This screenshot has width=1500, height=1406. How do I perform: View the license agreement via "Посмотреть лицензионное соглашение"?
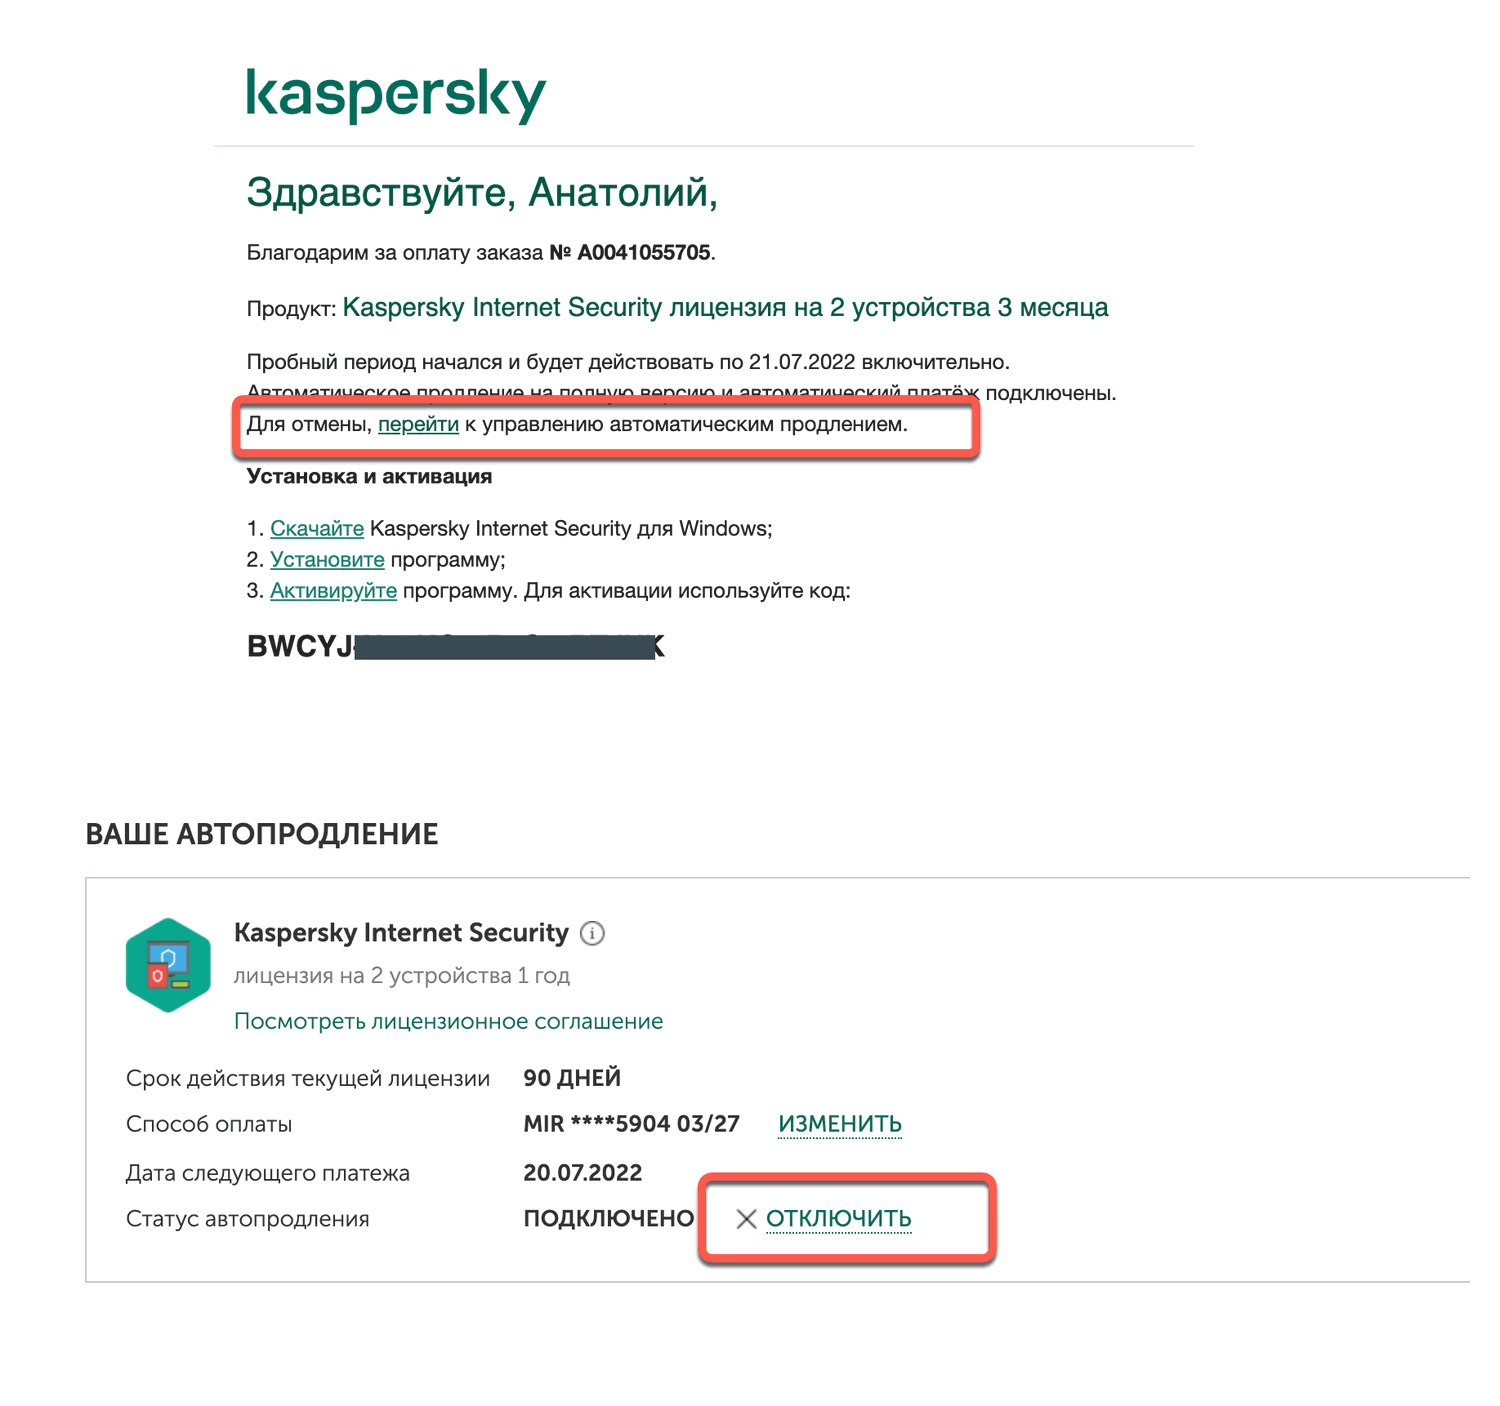448,1021
